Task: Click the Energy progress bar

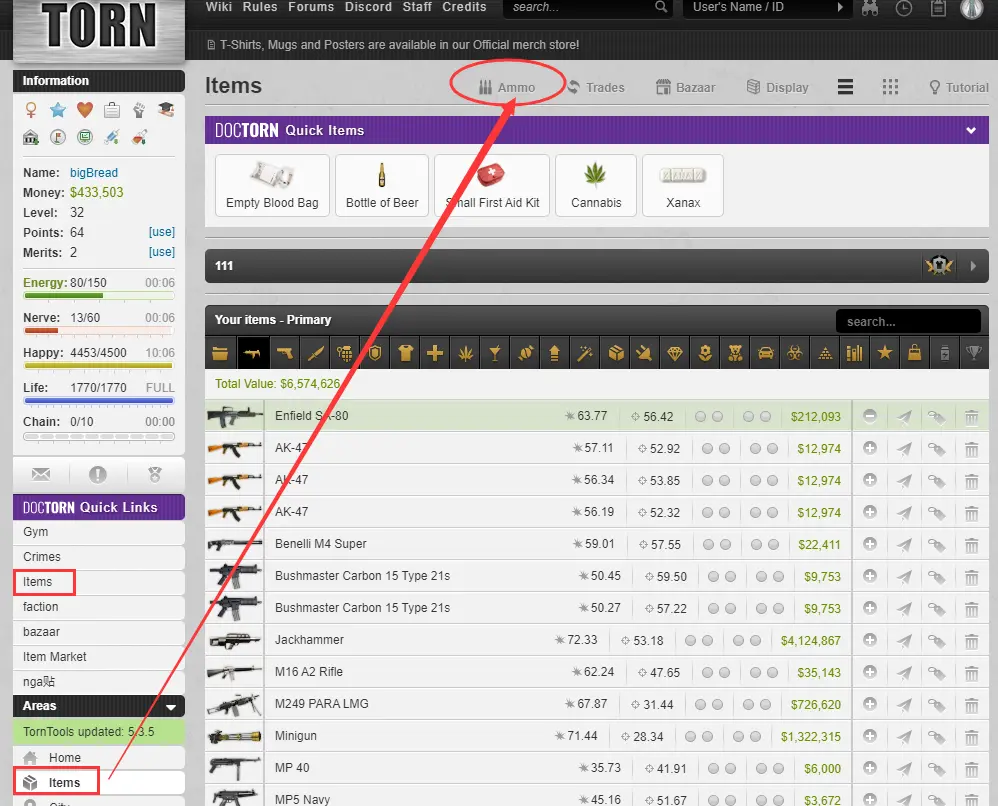Action: pos(99,296)
